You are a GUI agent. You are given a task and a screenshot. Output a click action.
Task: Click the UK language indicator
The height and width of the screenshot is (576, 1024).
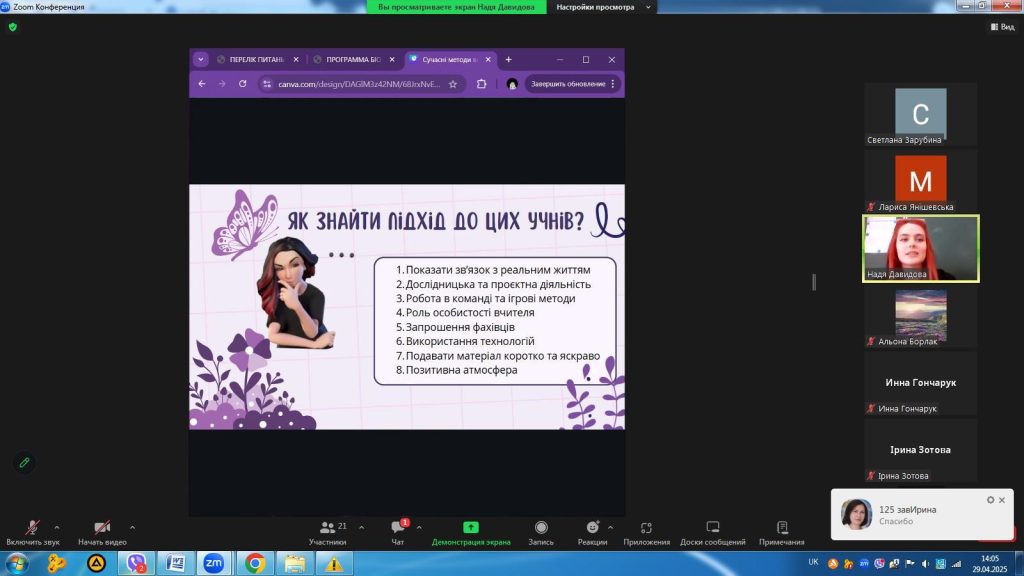(813, 562)
